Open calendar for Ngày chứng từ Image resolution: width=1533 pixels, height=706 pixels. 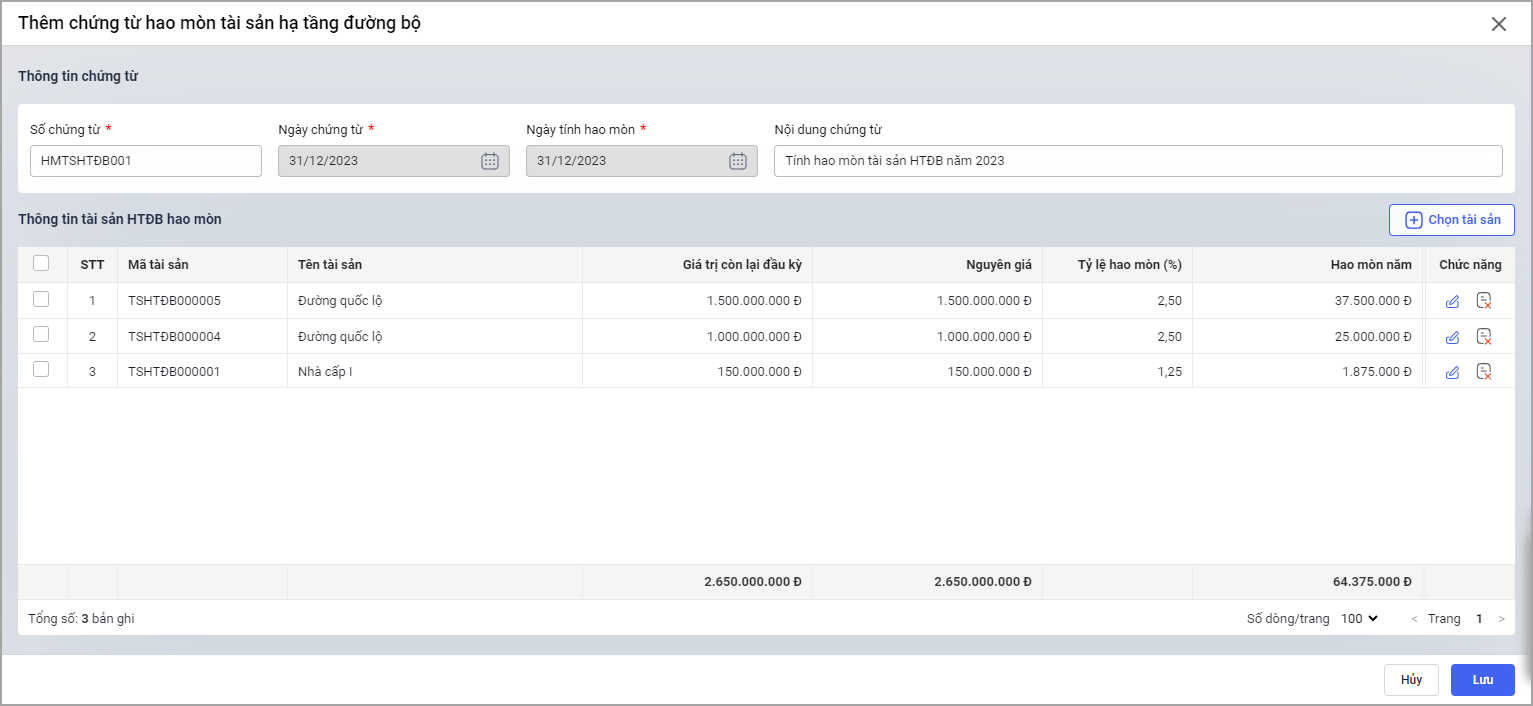490,161
